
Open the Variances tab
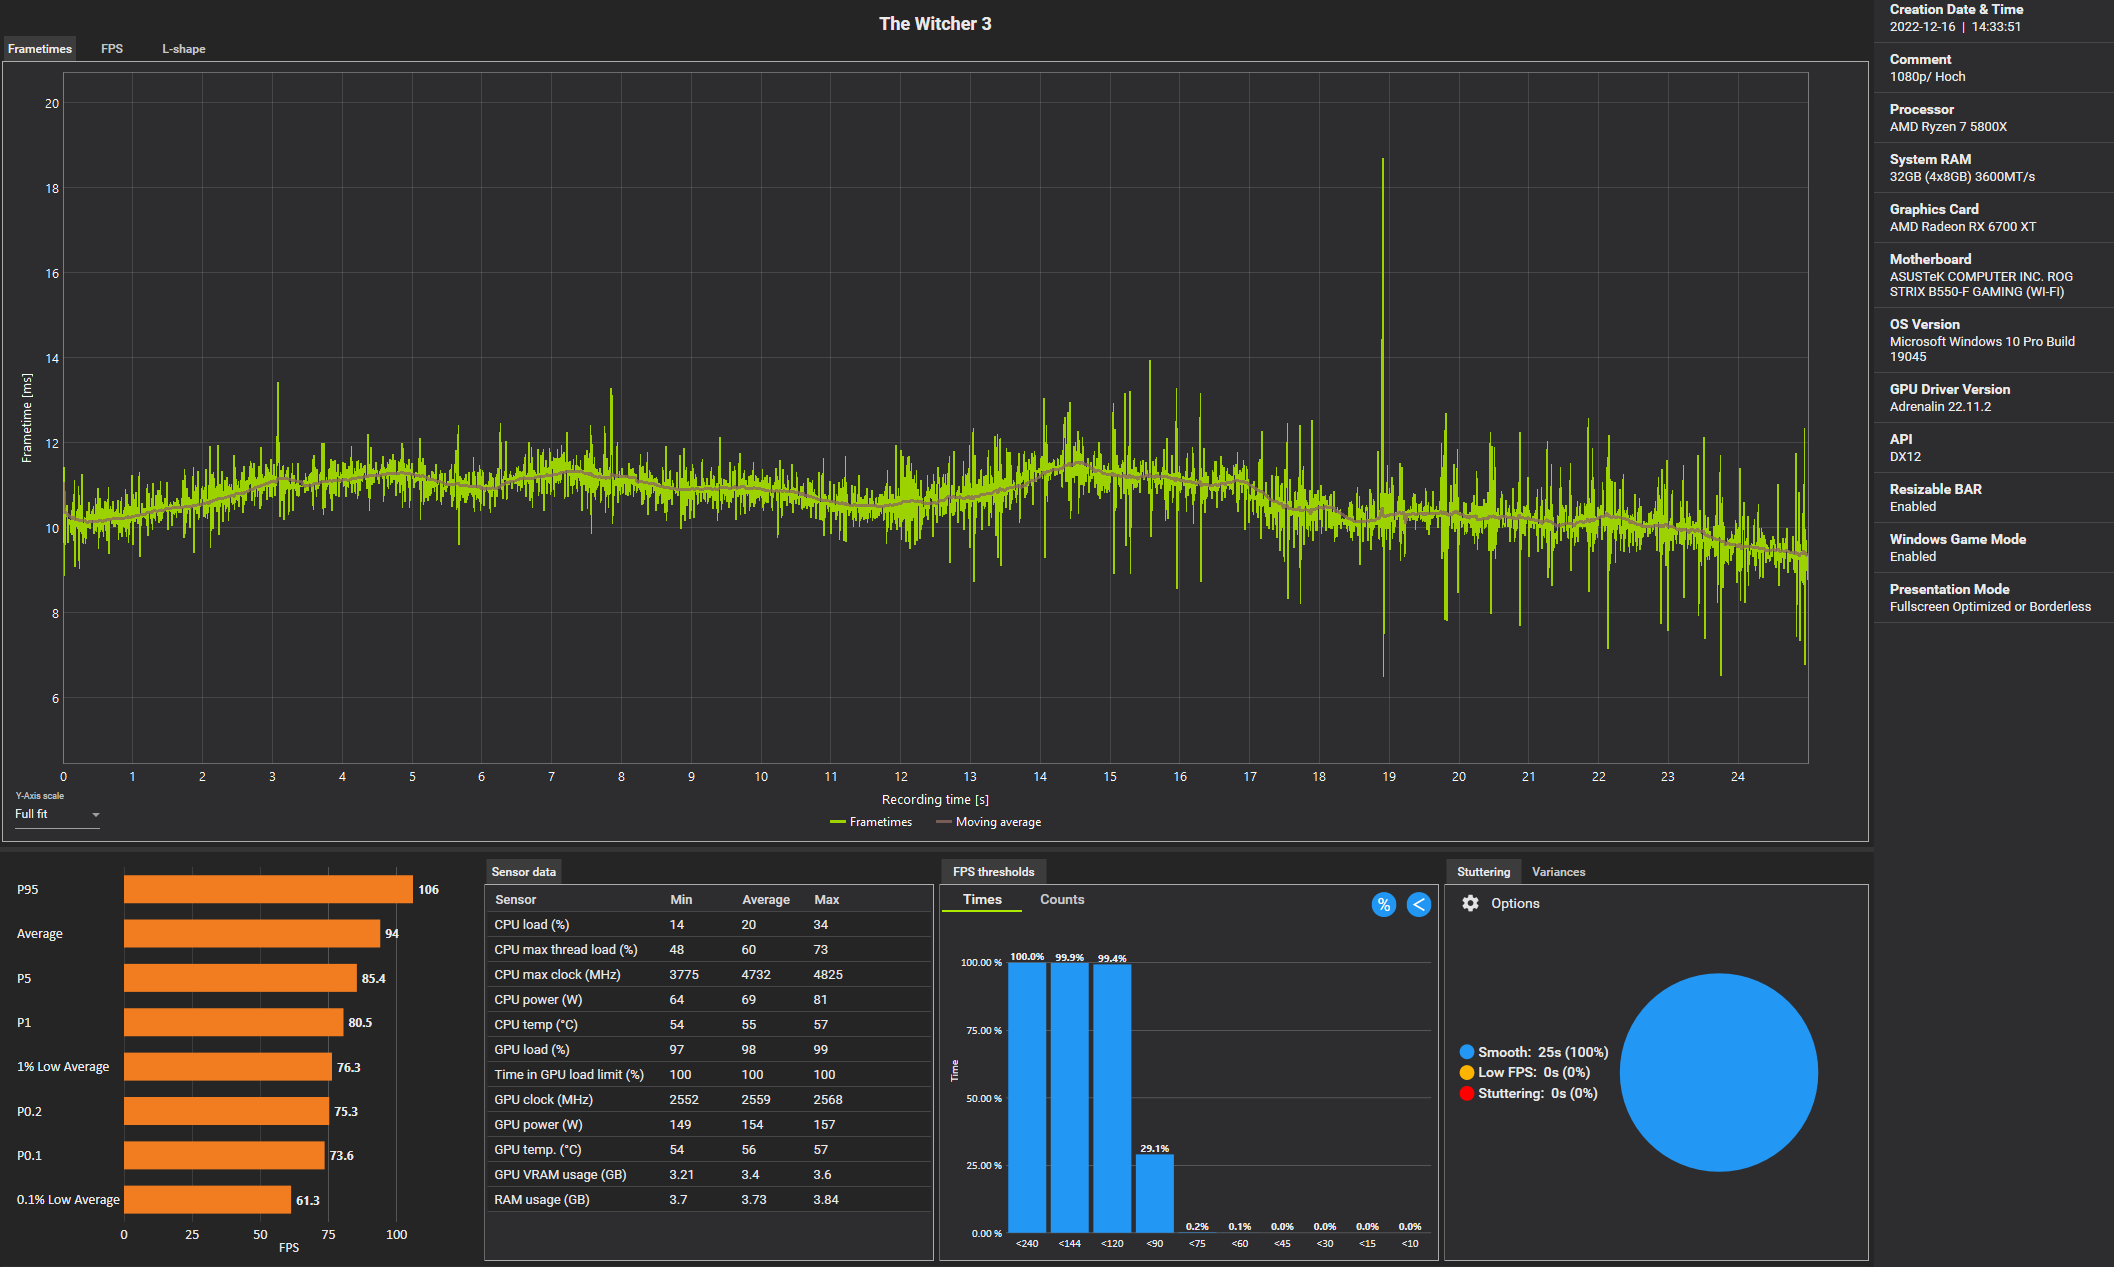tap(1558, 872)
